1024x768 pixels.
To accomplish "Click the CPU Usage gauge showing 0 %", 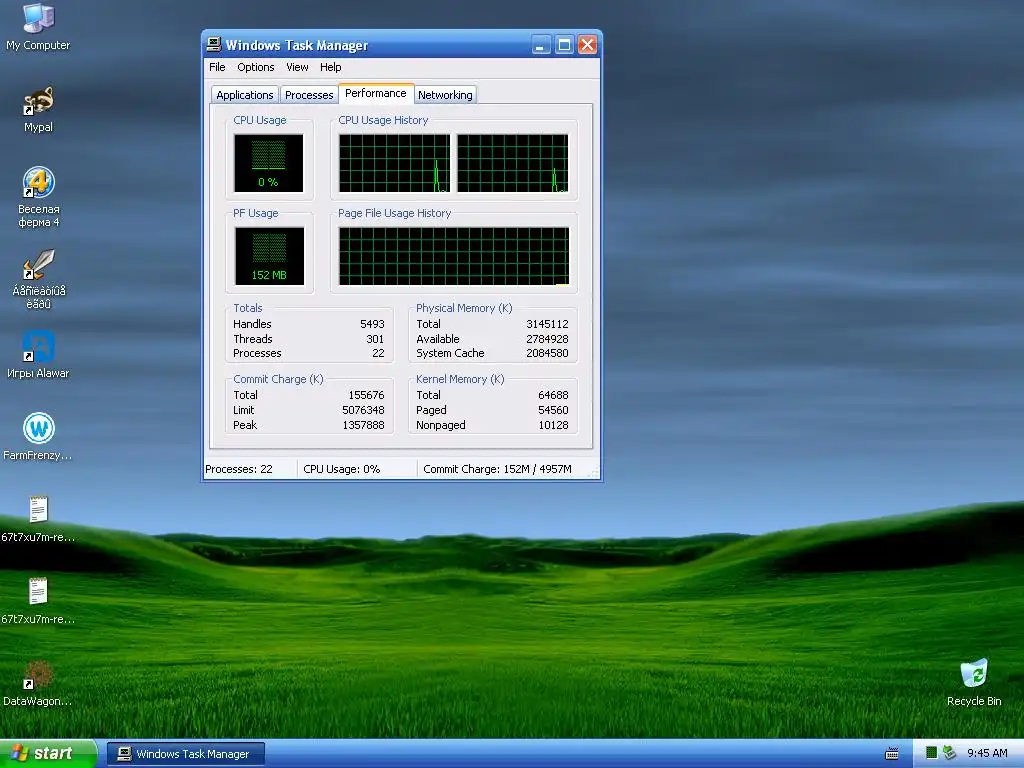I will pos(268,163).
